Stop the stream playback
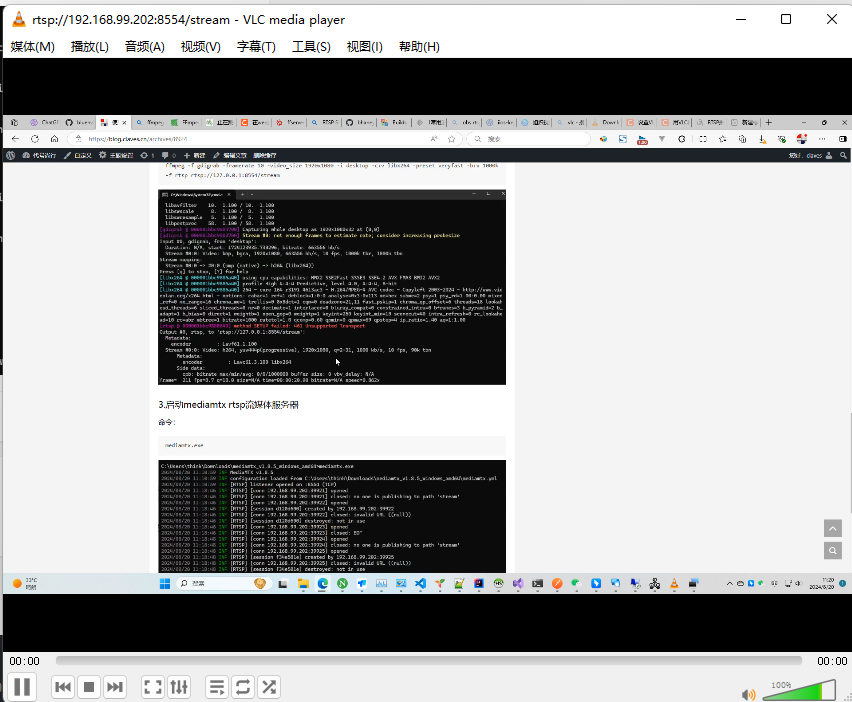Viewport: 852px width, 702px height. pos(89,687)
